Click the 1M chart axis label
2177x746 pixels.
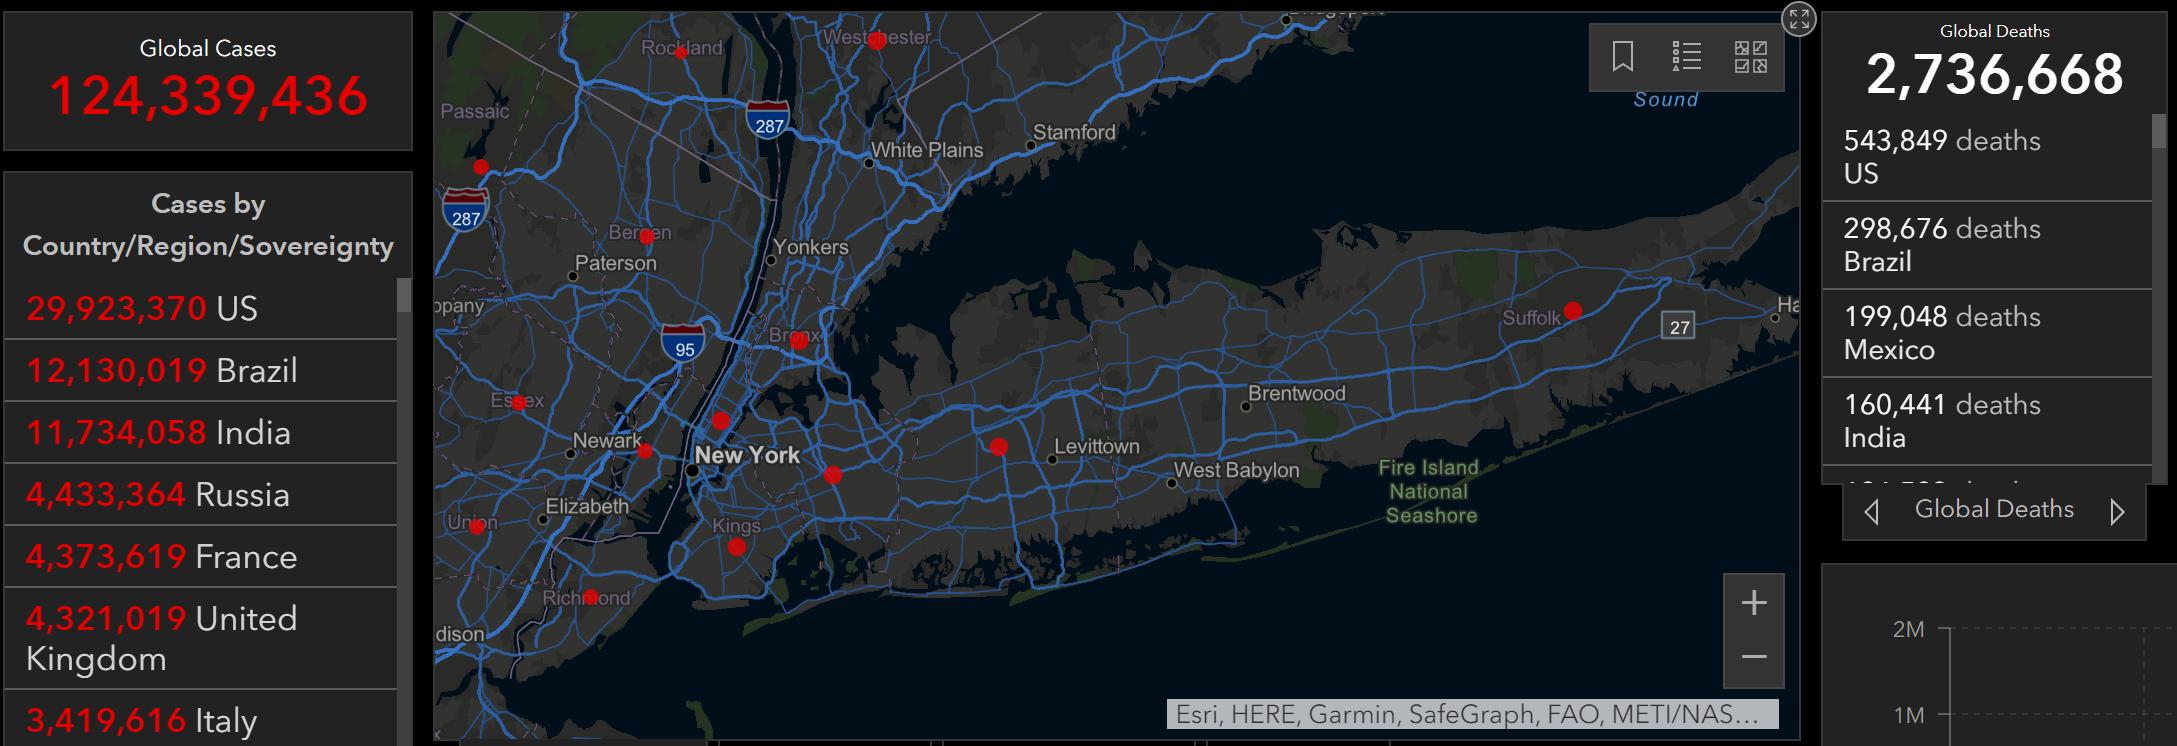[1908, 715]
